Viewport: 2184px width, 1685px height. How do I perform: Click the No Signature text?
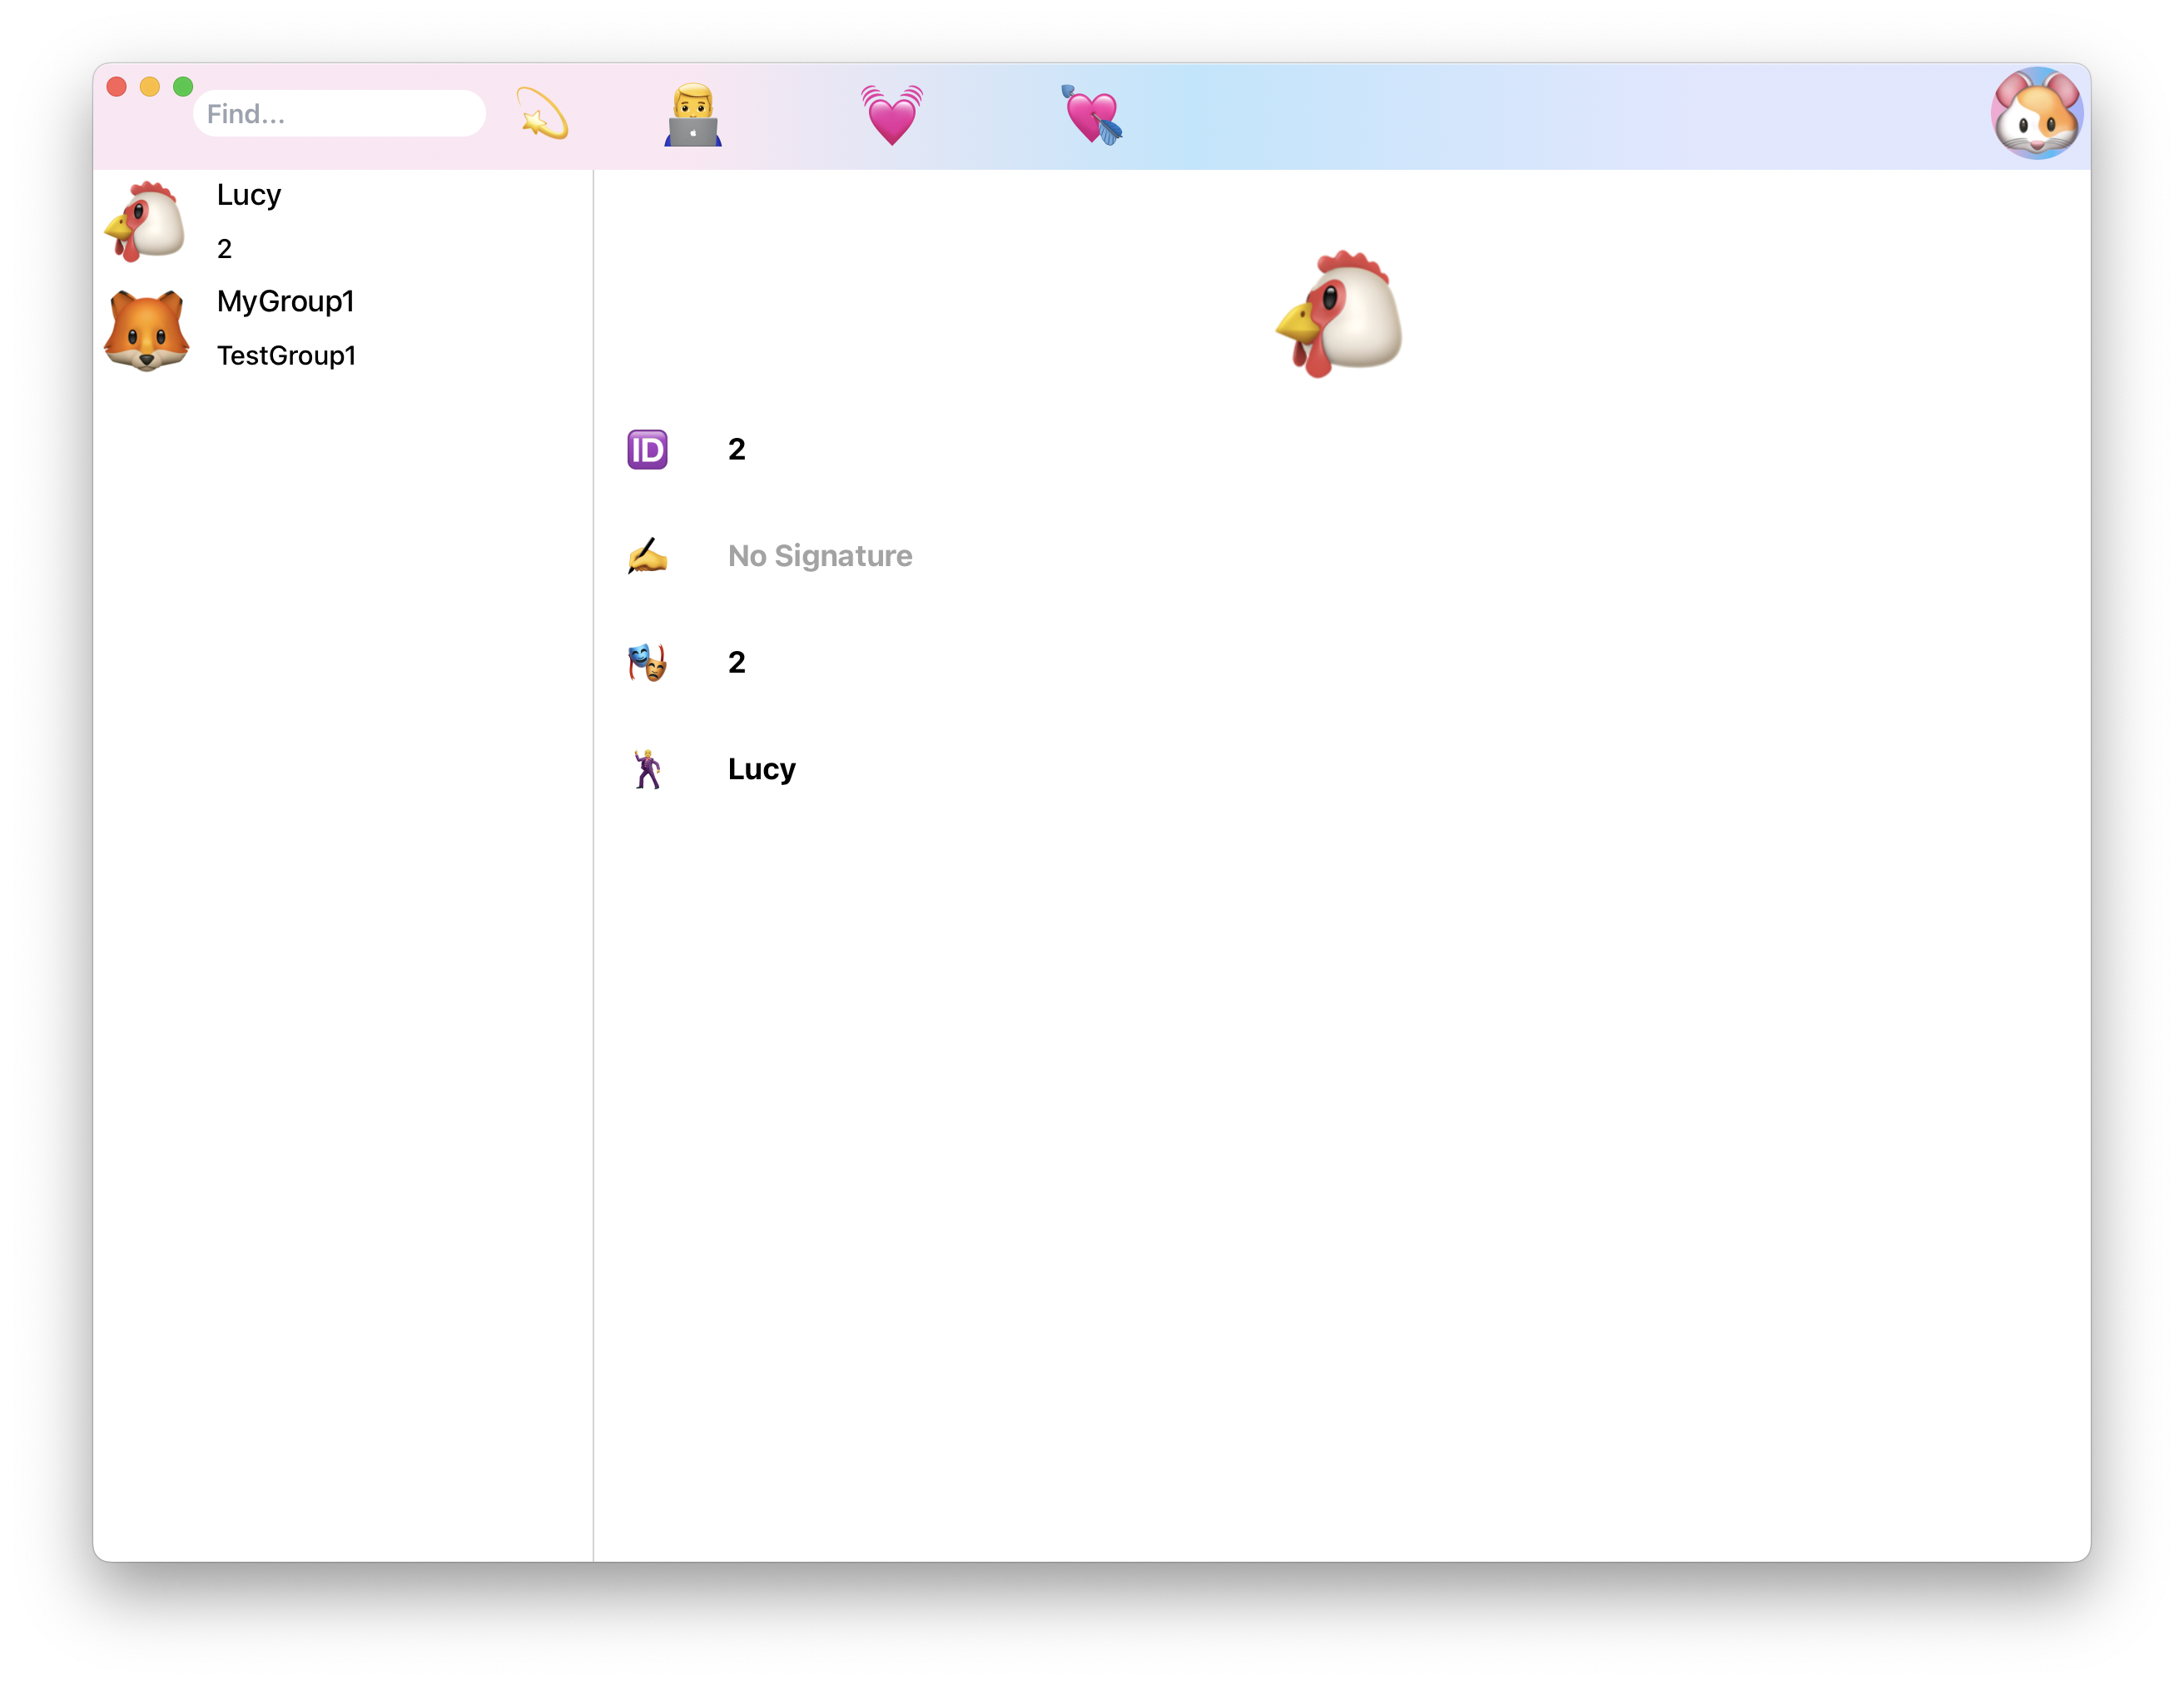coord(819,556)
